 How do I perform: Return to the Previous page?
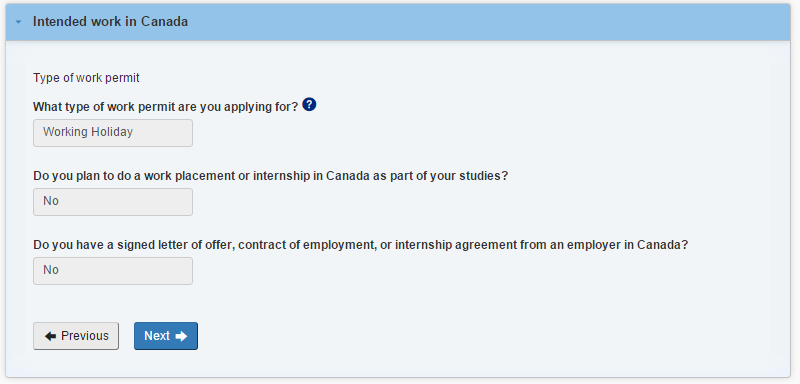point(76,336)
